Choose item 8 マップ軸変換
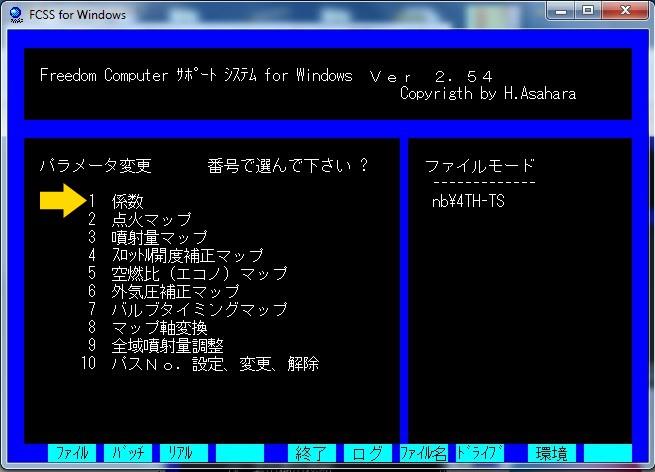Screen dimensions: 655x472 [x=148, y=327]
